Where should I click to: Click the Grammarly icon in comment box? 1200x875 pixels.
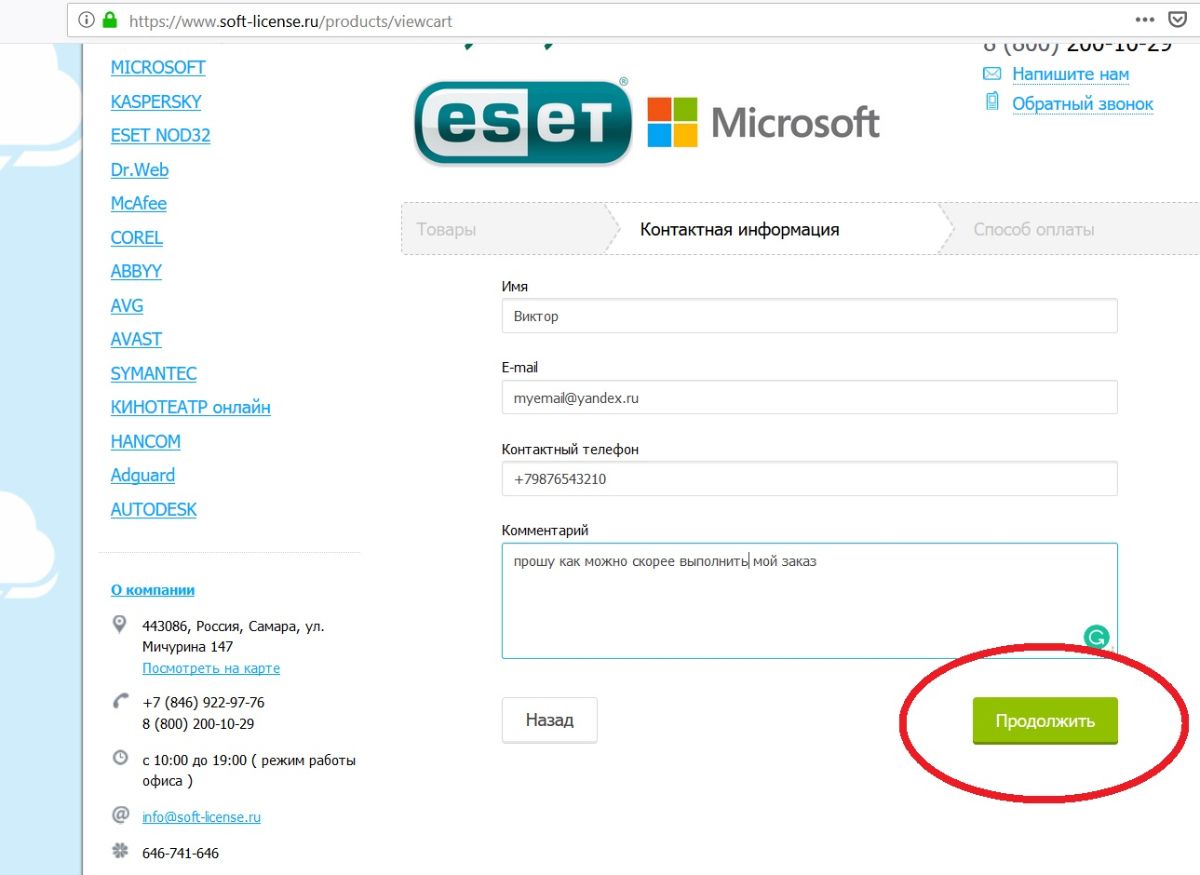[1097, 637]
